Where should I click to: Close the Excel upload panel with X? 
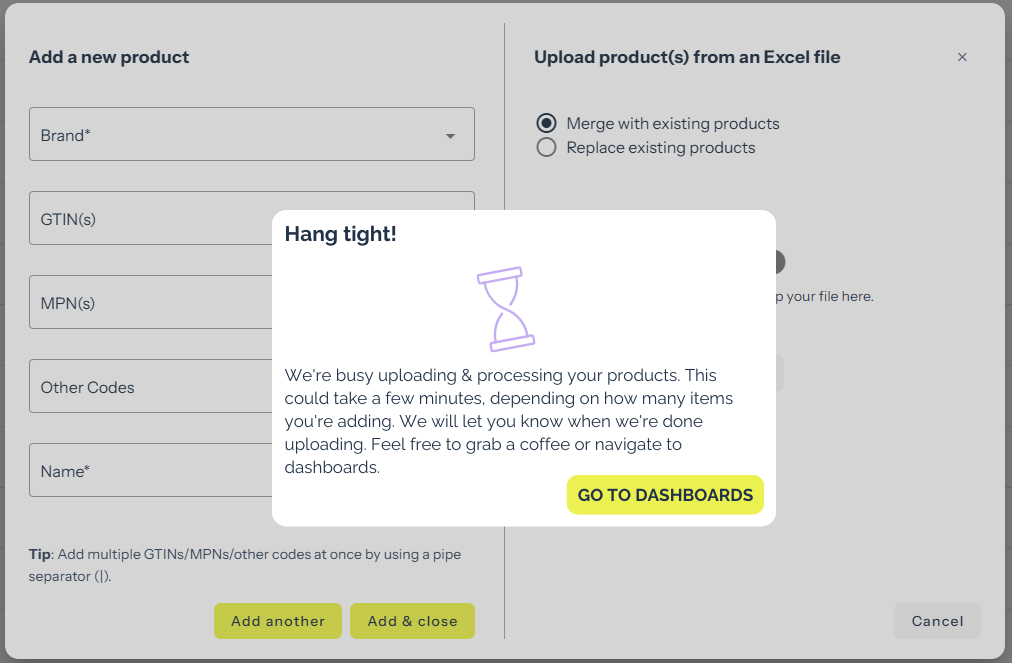[962, 57]
